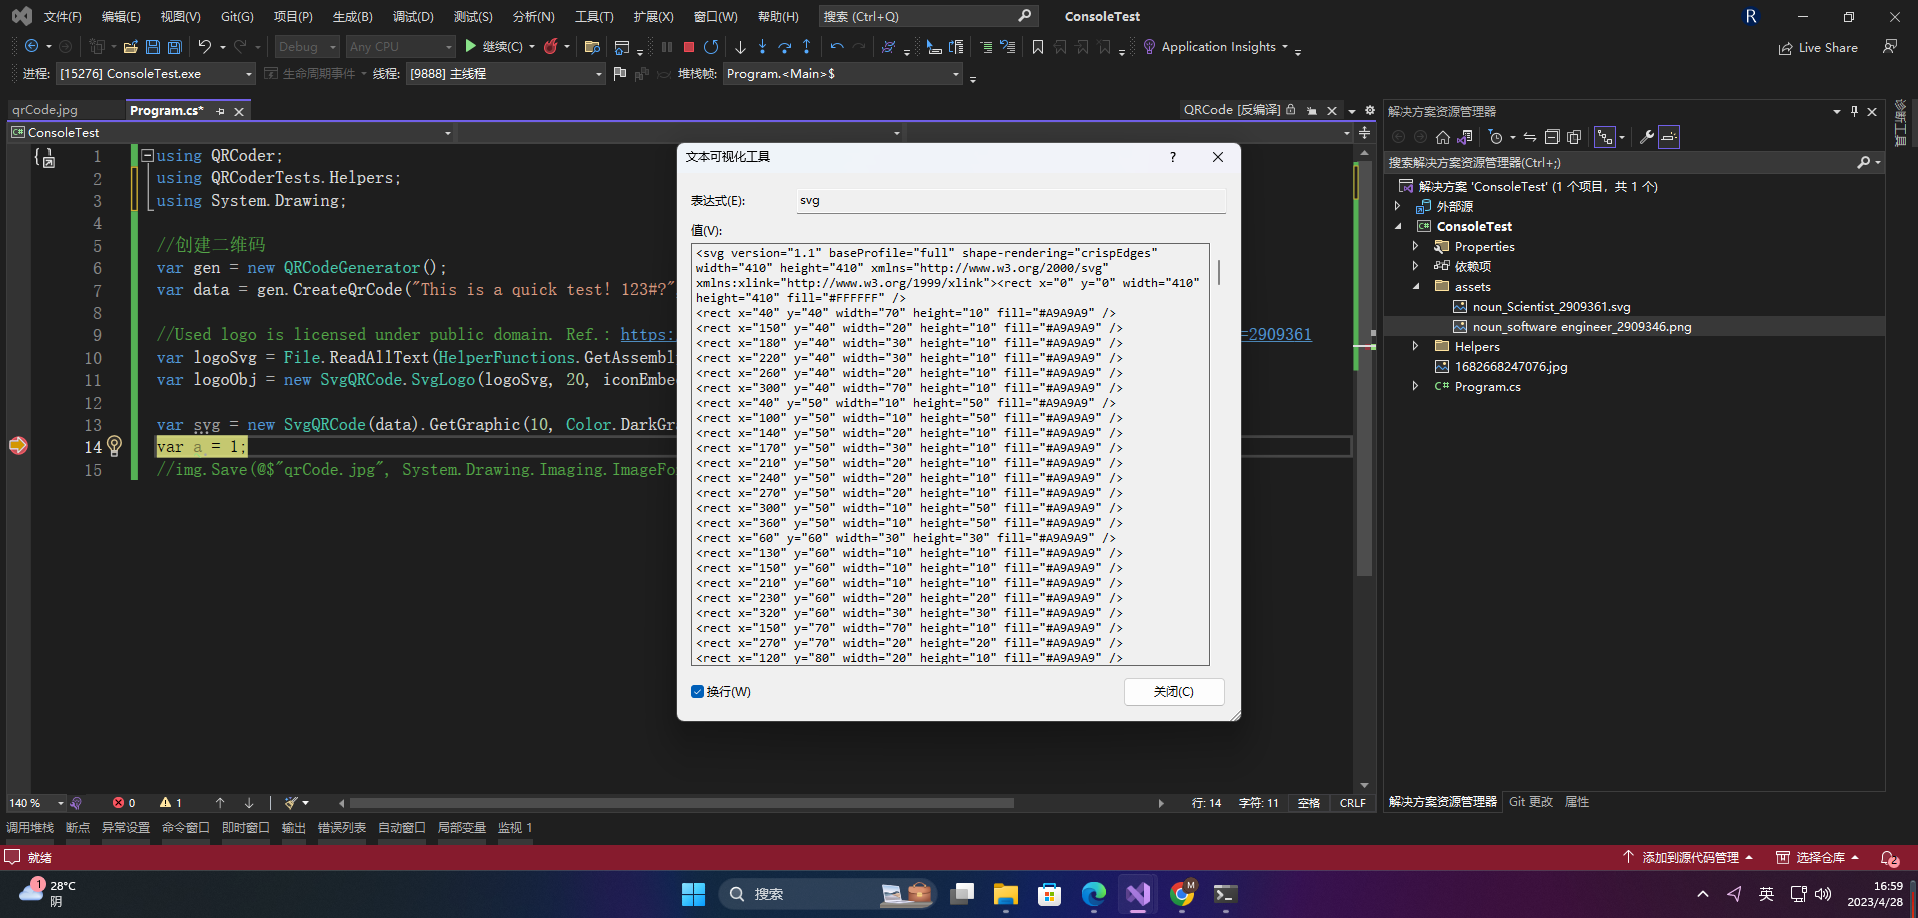
Task: Open the 堆栈帧 Program.<Main>$ dropdown
Action: point(843,74)
